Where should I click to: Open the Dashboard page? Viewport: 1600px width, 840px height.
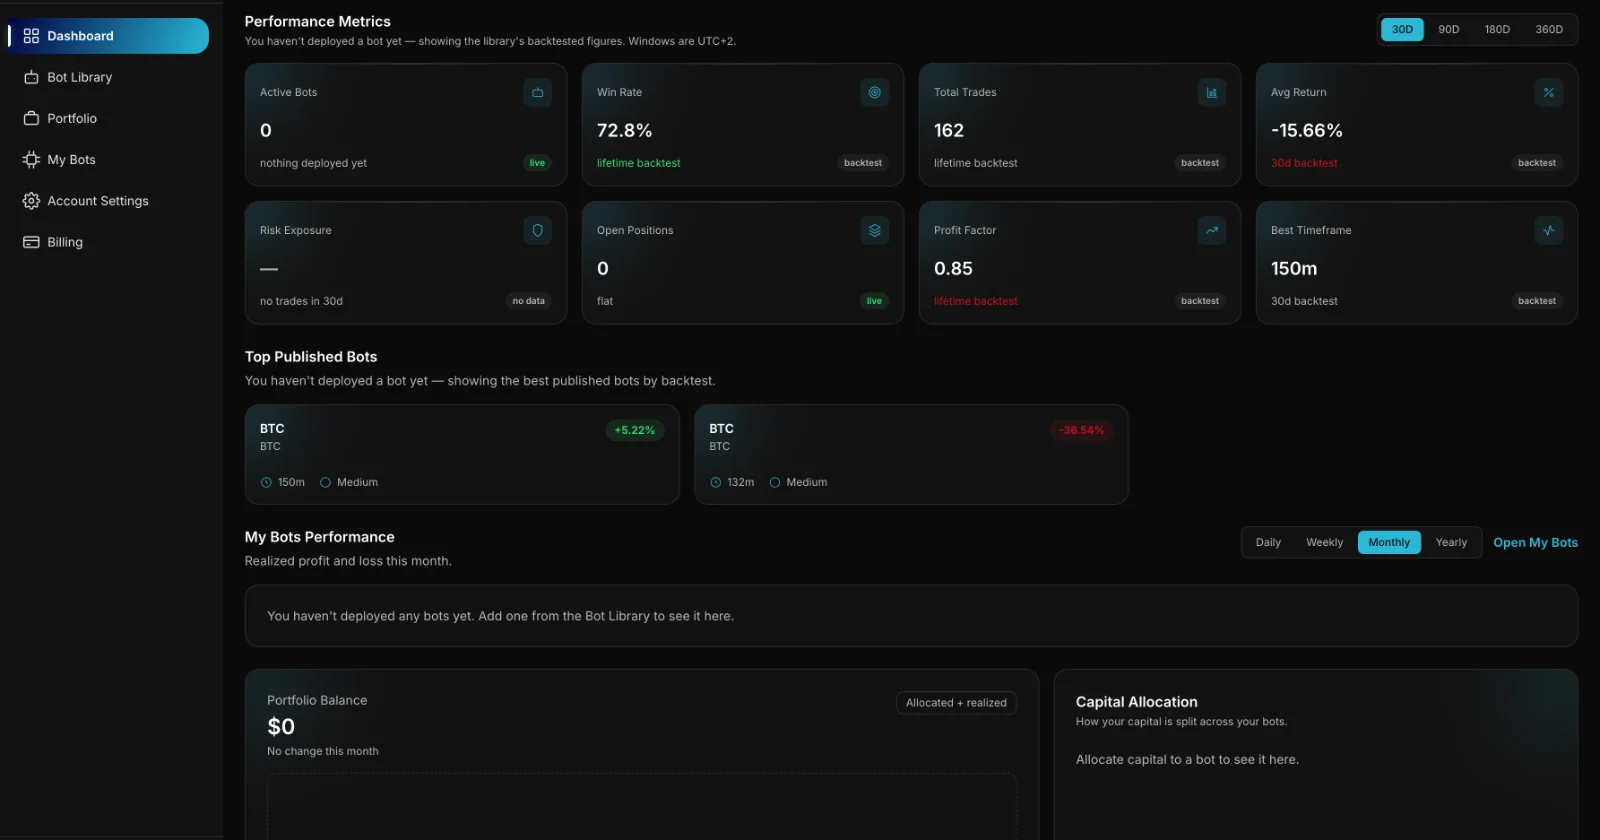point(108,36)
